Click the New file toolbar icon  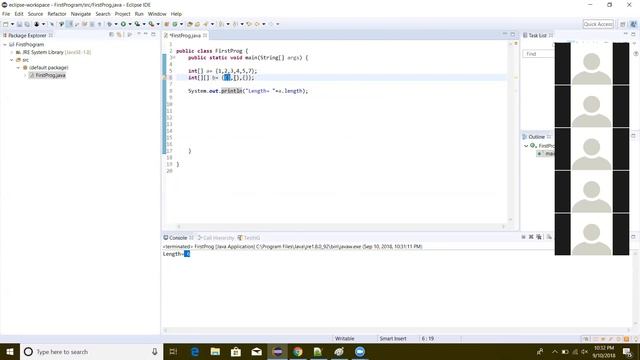pyautogui.click(x=6, y=24)
